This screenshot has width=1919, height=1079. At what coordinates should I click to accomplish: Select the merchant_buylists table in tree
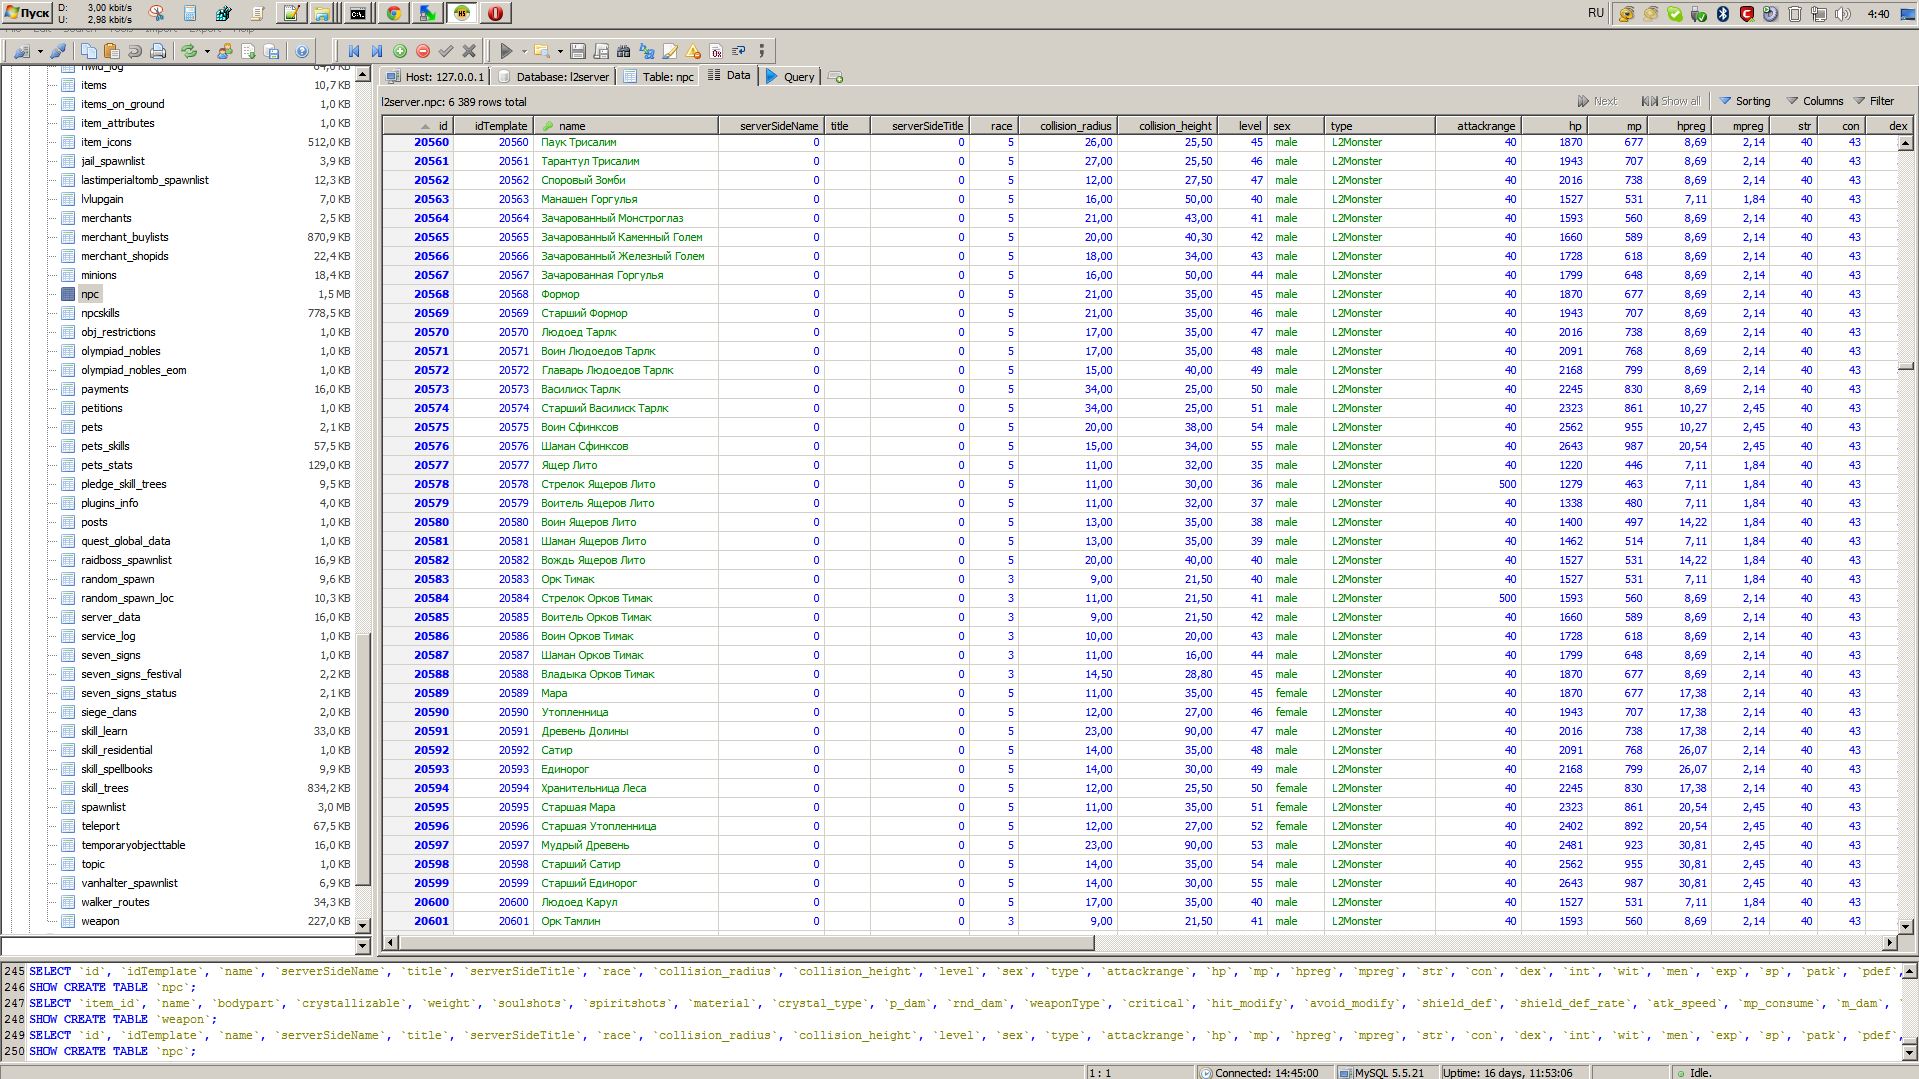(125, 237)
